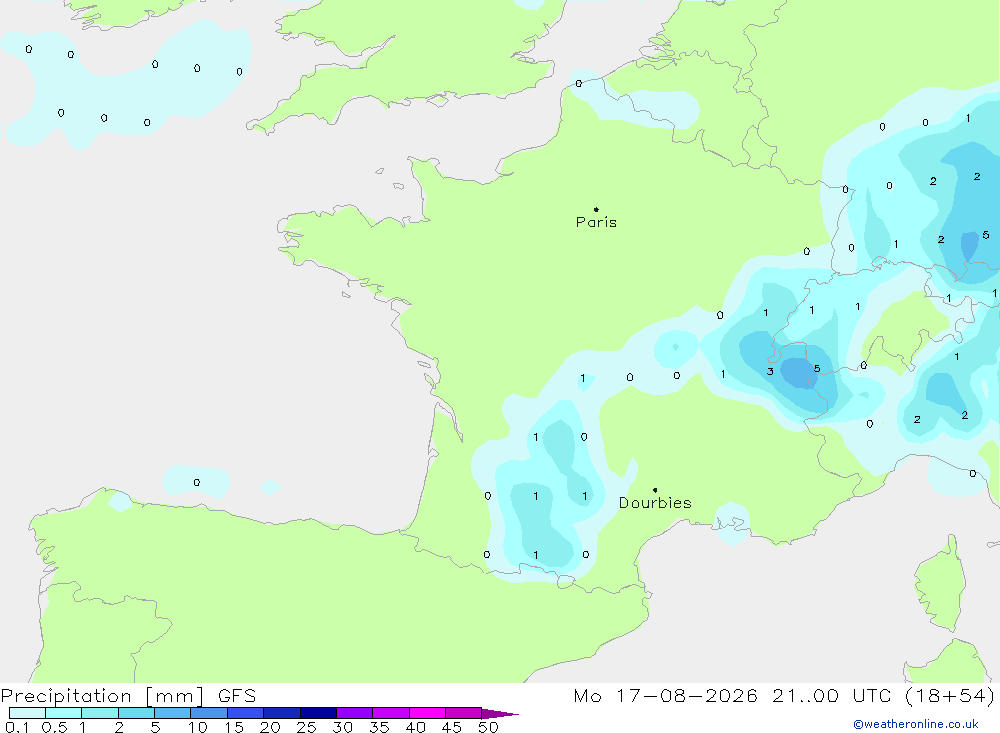
Task: Pick the 45–50 mm legend swatch
Action: coord(463,713)
